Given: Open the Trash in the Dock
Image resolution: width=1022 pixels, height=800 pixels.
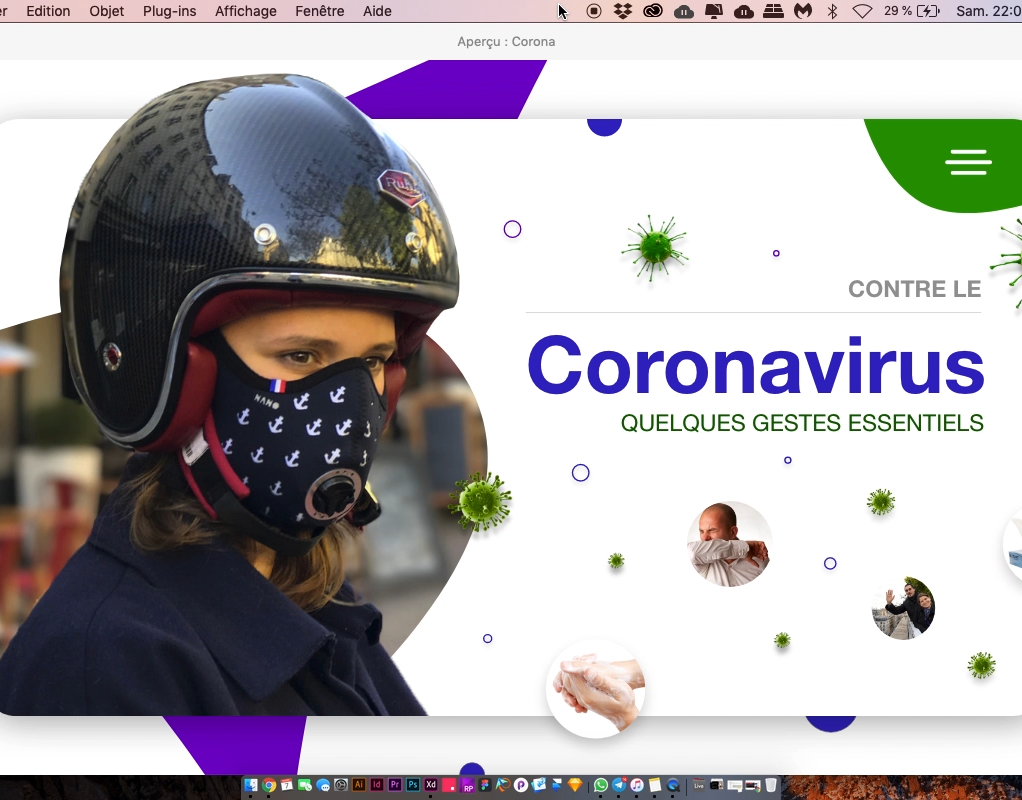Looking at the screenshot, I should 770,784.
